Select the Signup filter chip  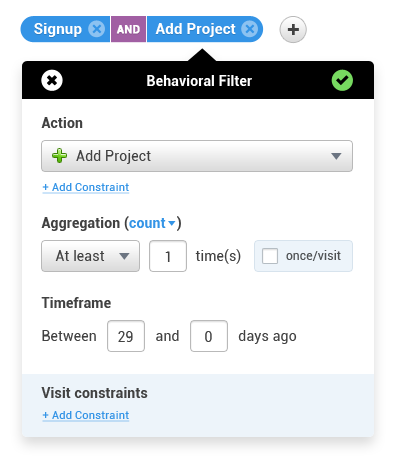[x=58, y=29]
